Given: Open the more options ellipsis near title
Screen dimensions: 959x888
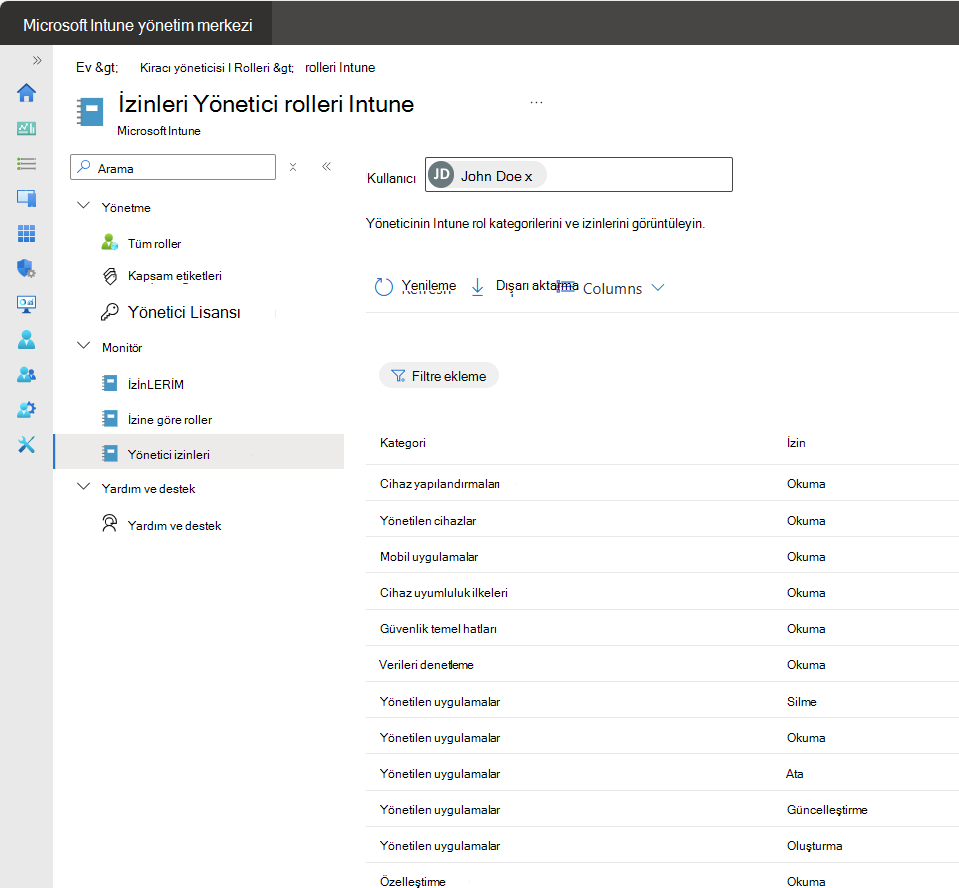Looking at the screenshot, I should tap(536, 103).
